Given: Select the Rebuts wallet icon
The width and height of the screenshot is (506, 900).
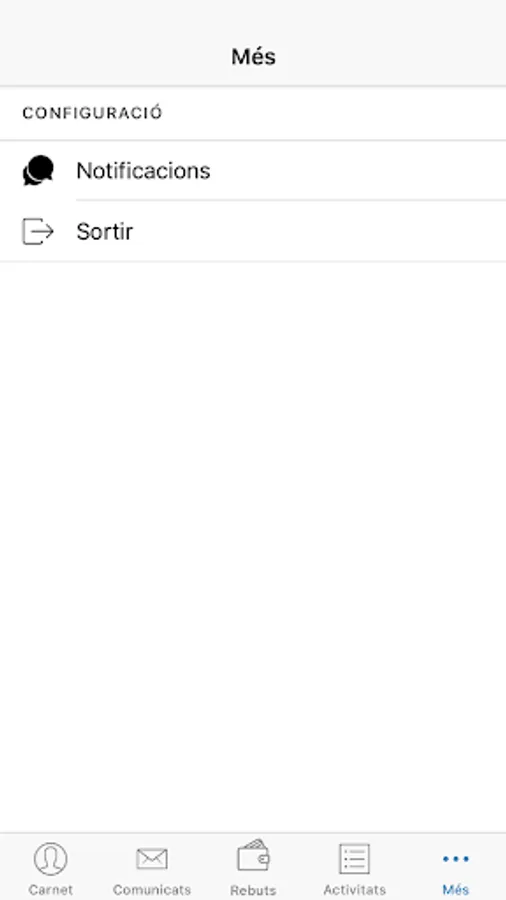Looking at the screenshot, I should [x=253, y=856].
